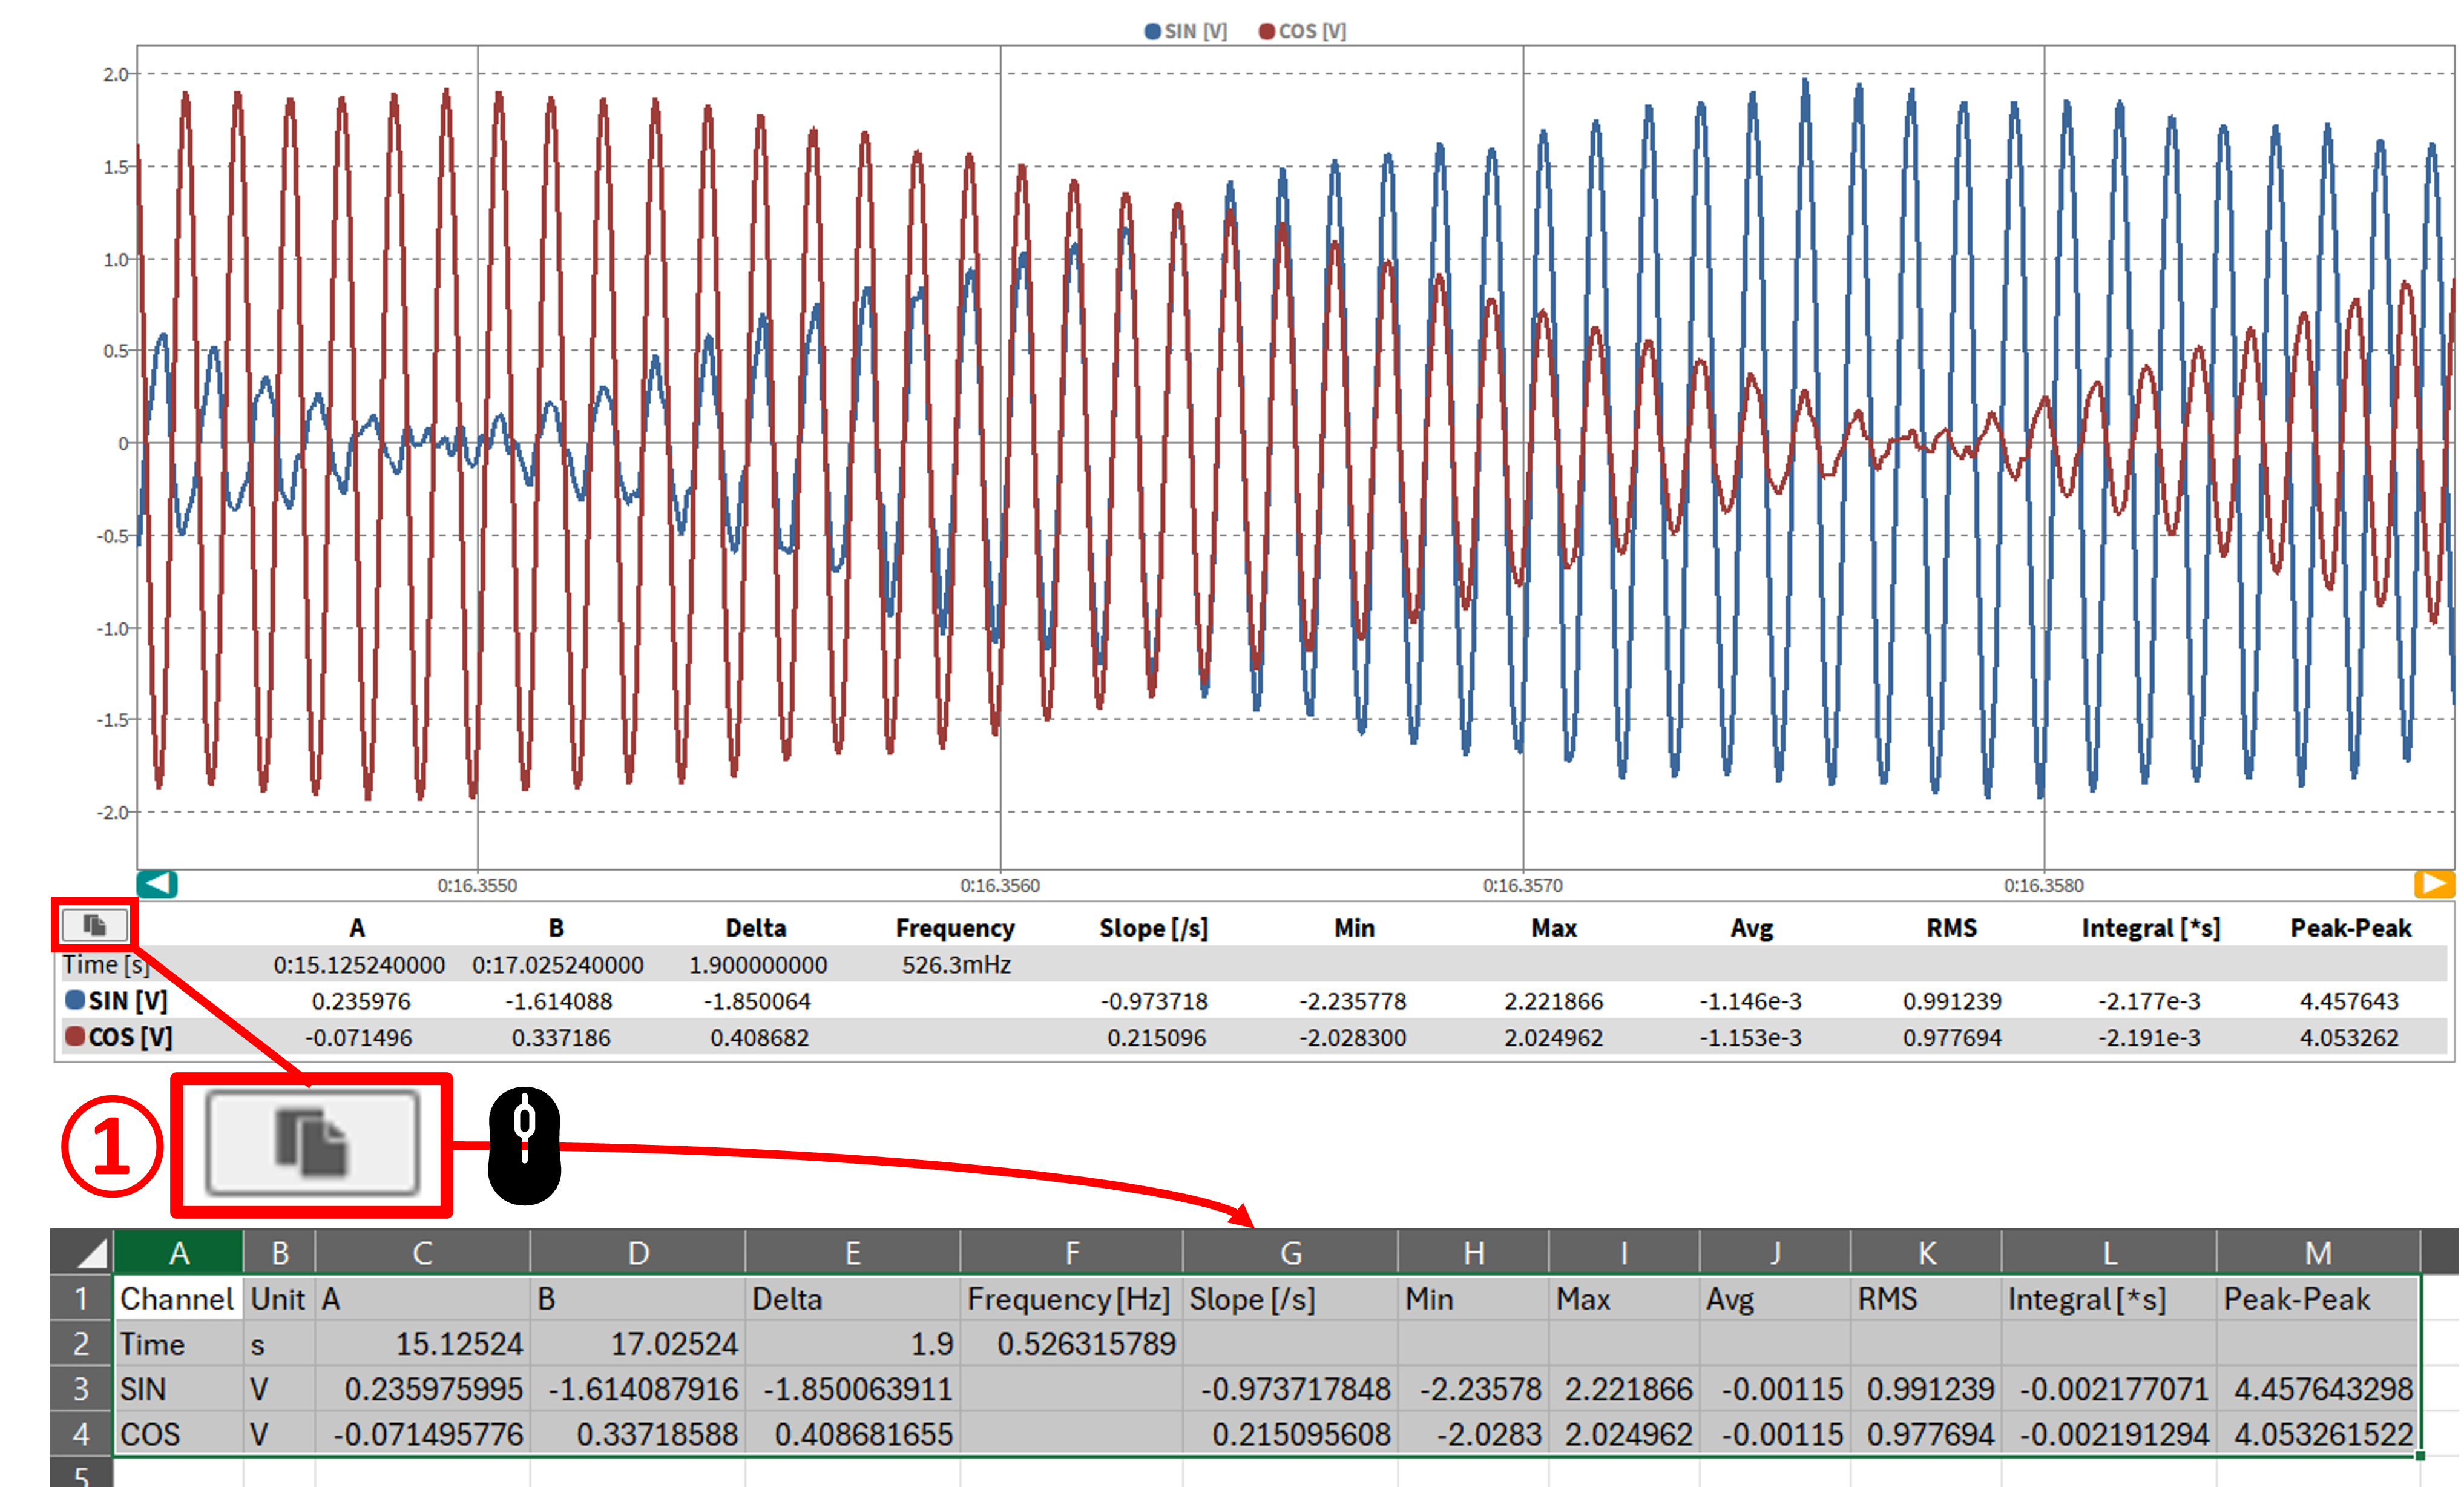The image size is (2464, 1487).
Task: Select Excel row 3 header
Action: [x=81, y=1389]
